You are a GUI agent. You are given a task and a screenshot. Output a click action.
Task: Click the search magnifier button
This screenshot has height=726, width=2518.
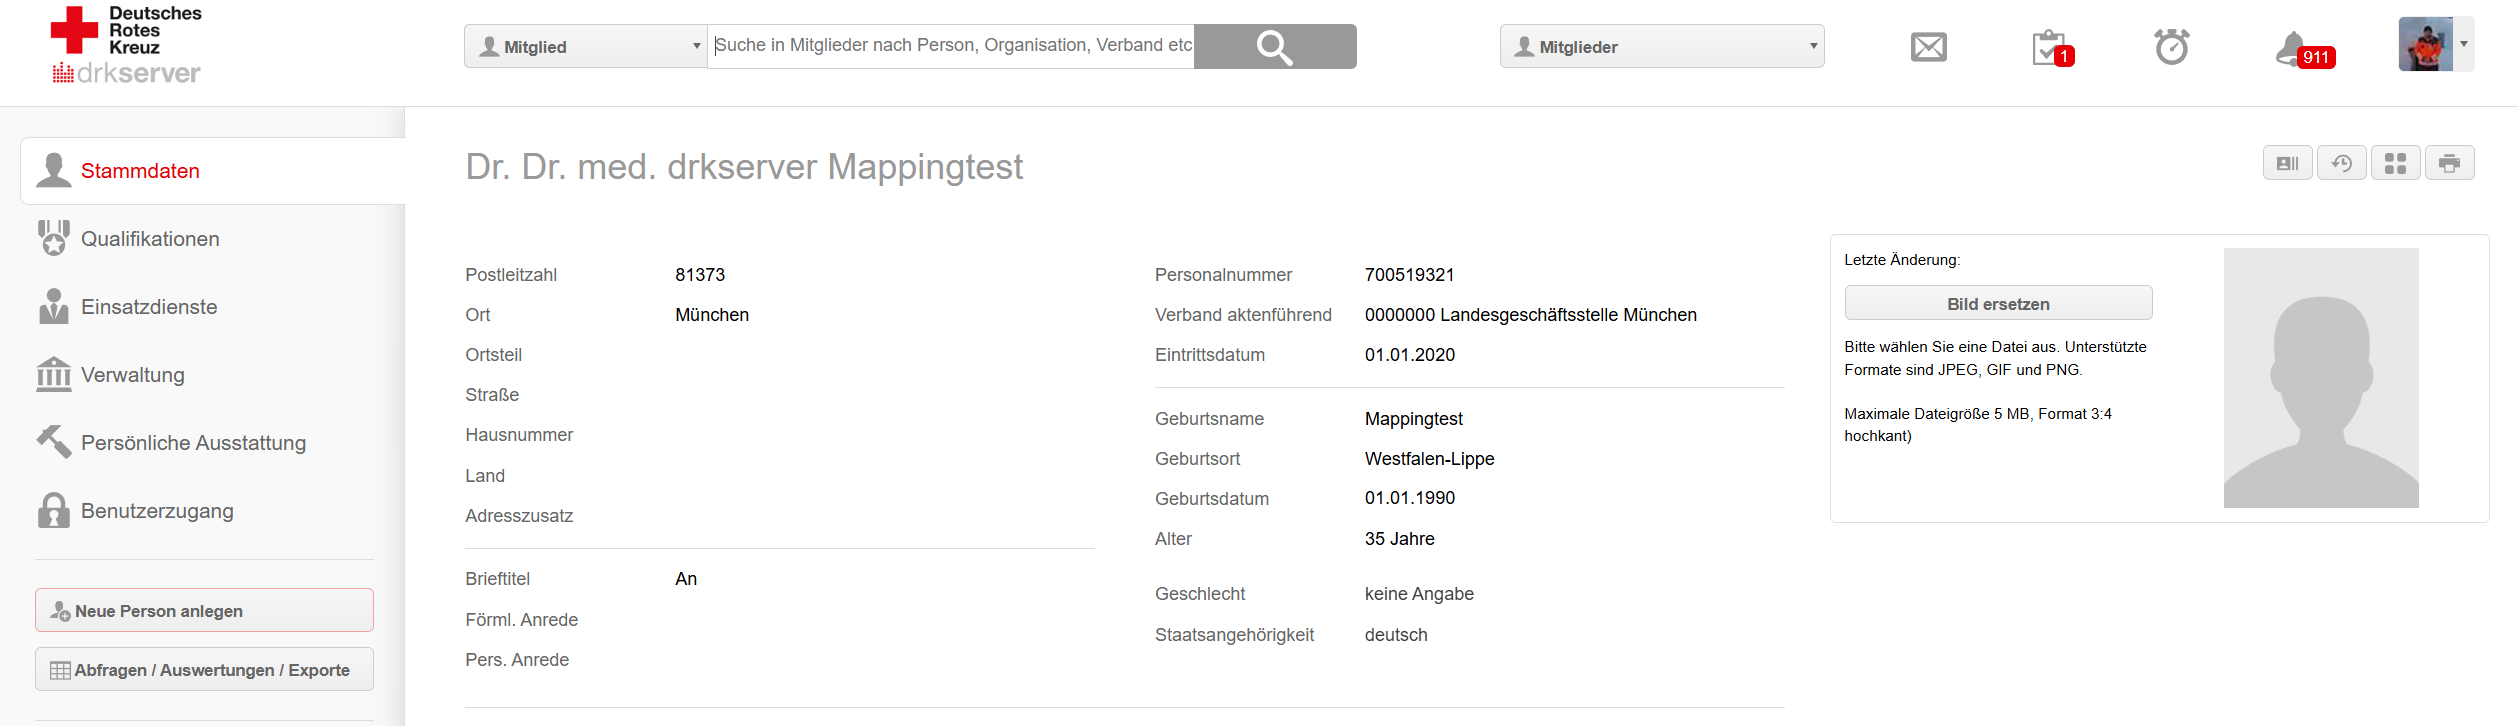point(1274,47)
